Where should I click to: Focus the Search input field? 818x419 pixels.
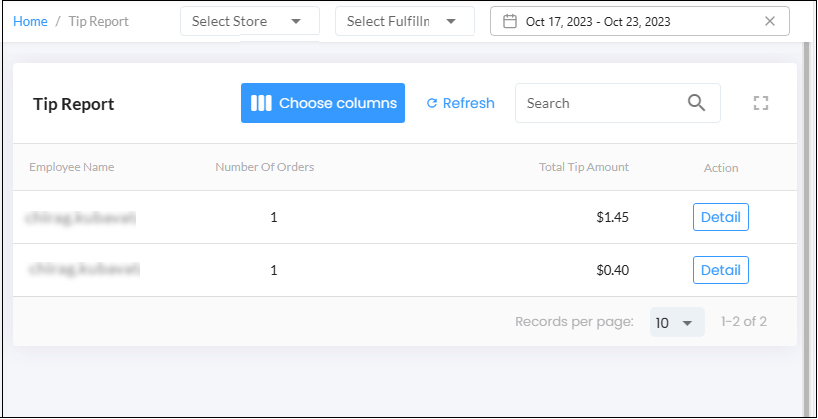(x=618, y=103)
